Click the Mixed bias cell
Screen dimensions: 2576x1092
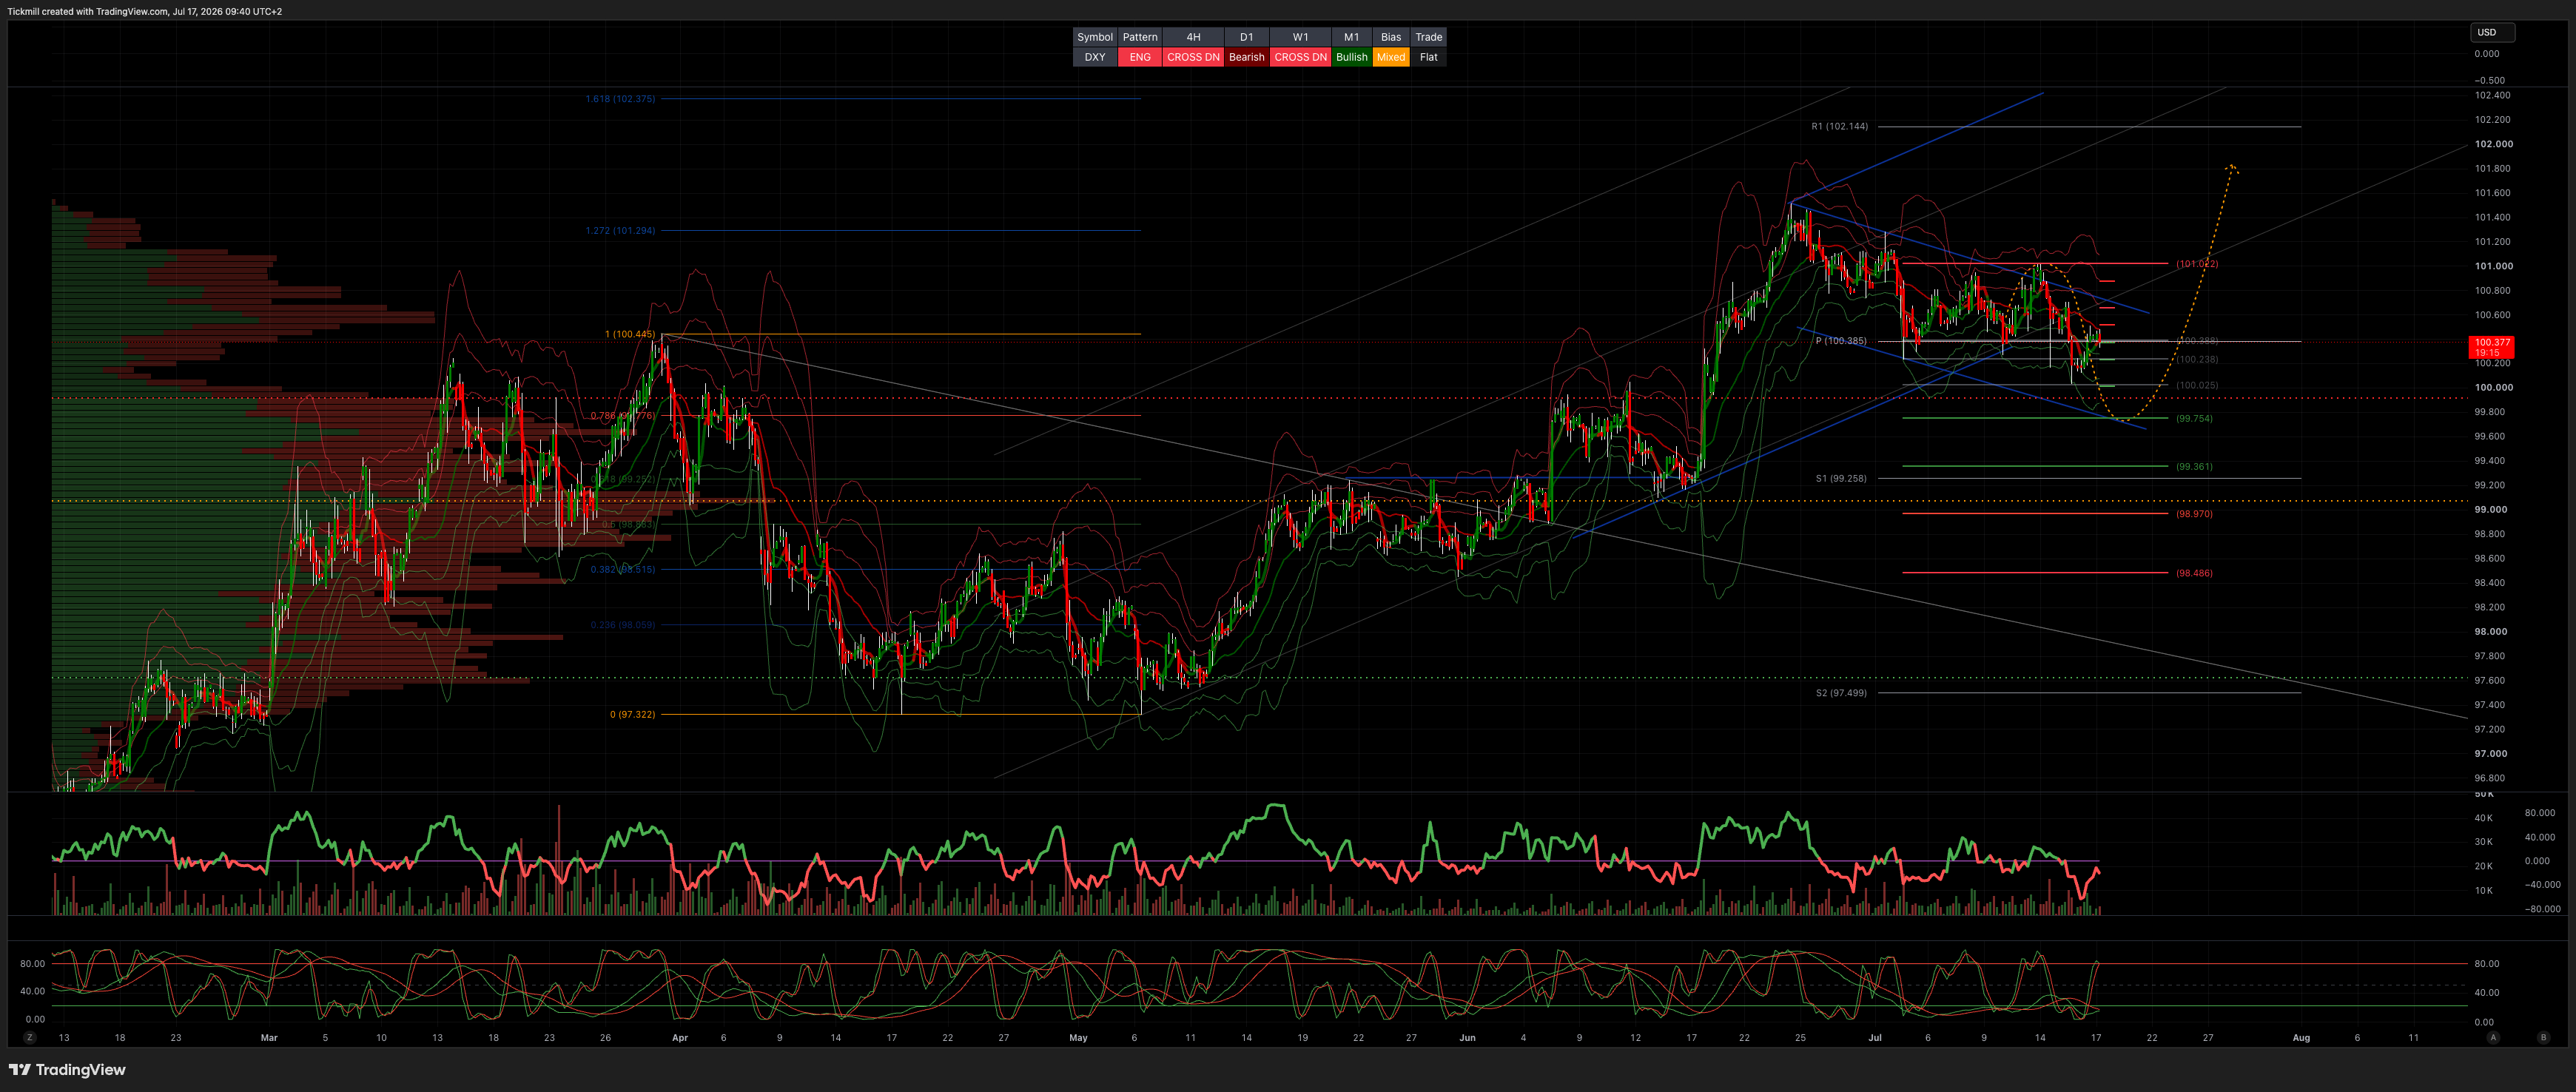click(x=1391, y=57)
